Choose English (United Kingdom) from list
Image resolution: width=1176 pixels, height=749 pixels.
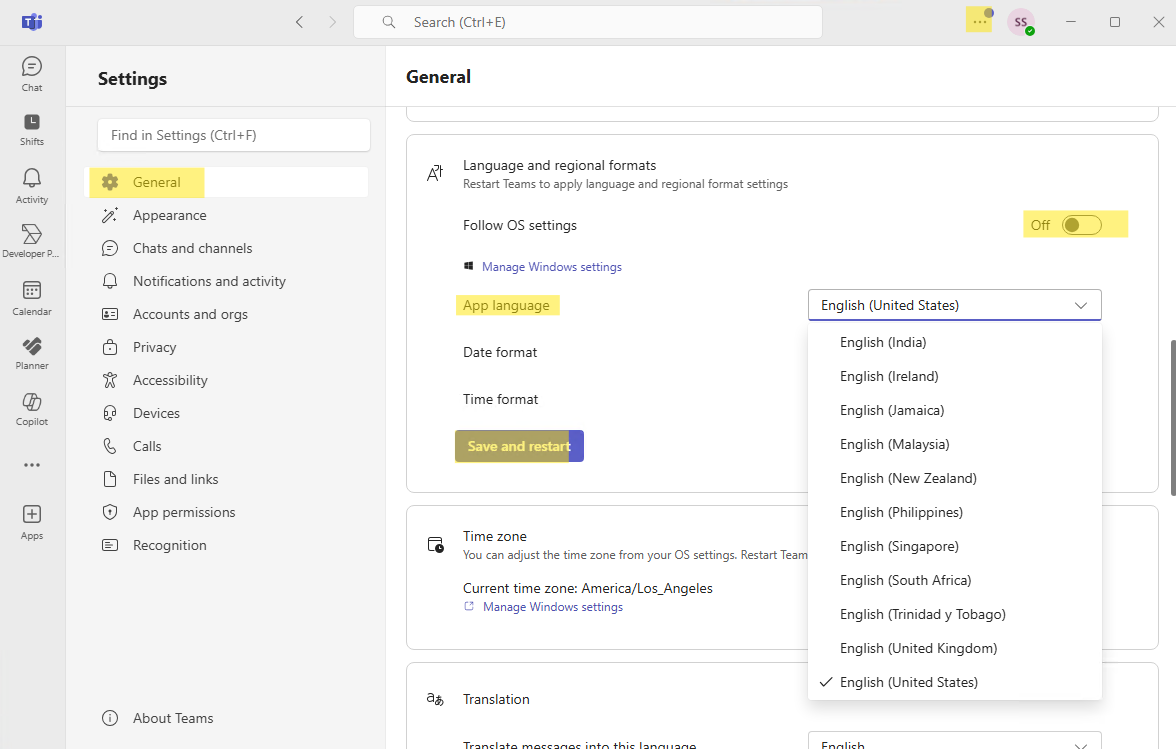pos(918,648)
